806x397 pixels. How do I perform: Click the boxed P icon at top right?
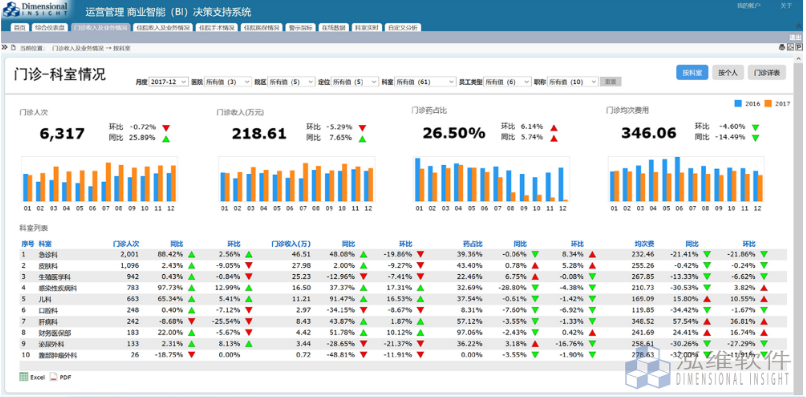point(799,47)
